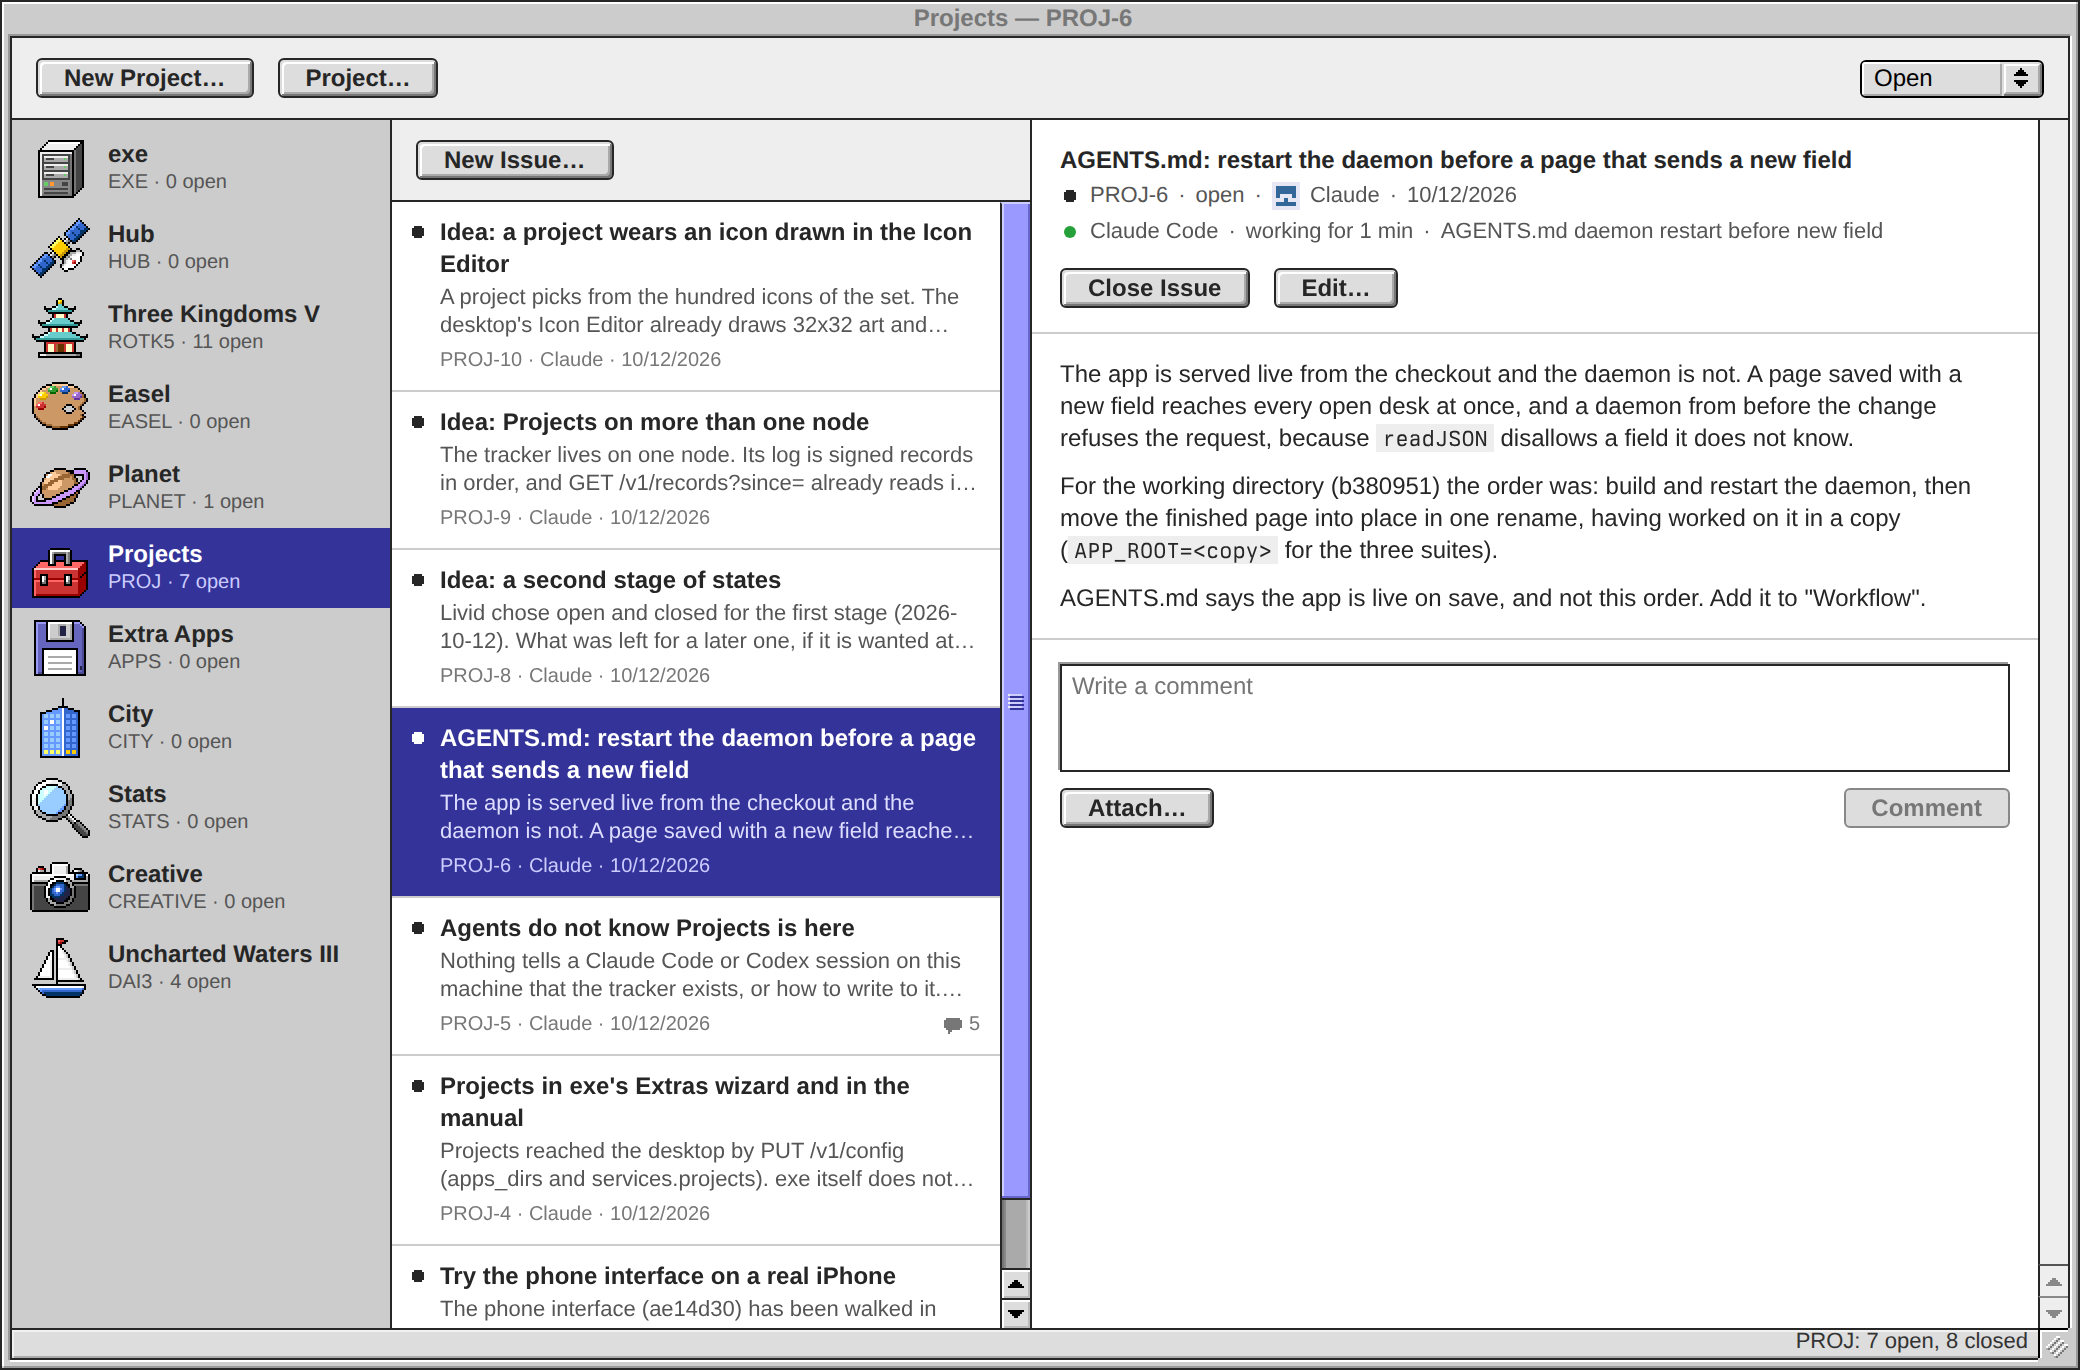Open the Hub satellite icon
The image size is (2080, 1370).
point(60,248)
